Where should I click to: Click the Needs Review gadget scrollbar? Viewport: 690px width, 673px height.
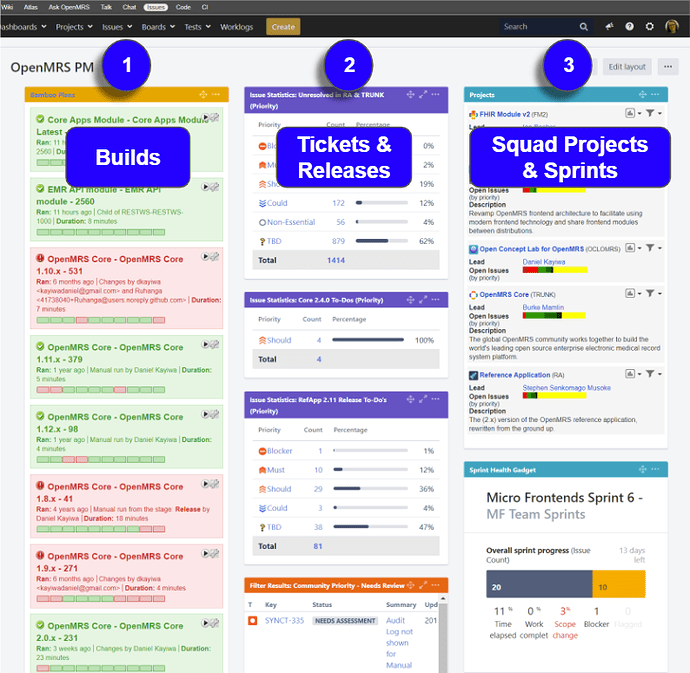pyautogui.click(x=443, y=634)
